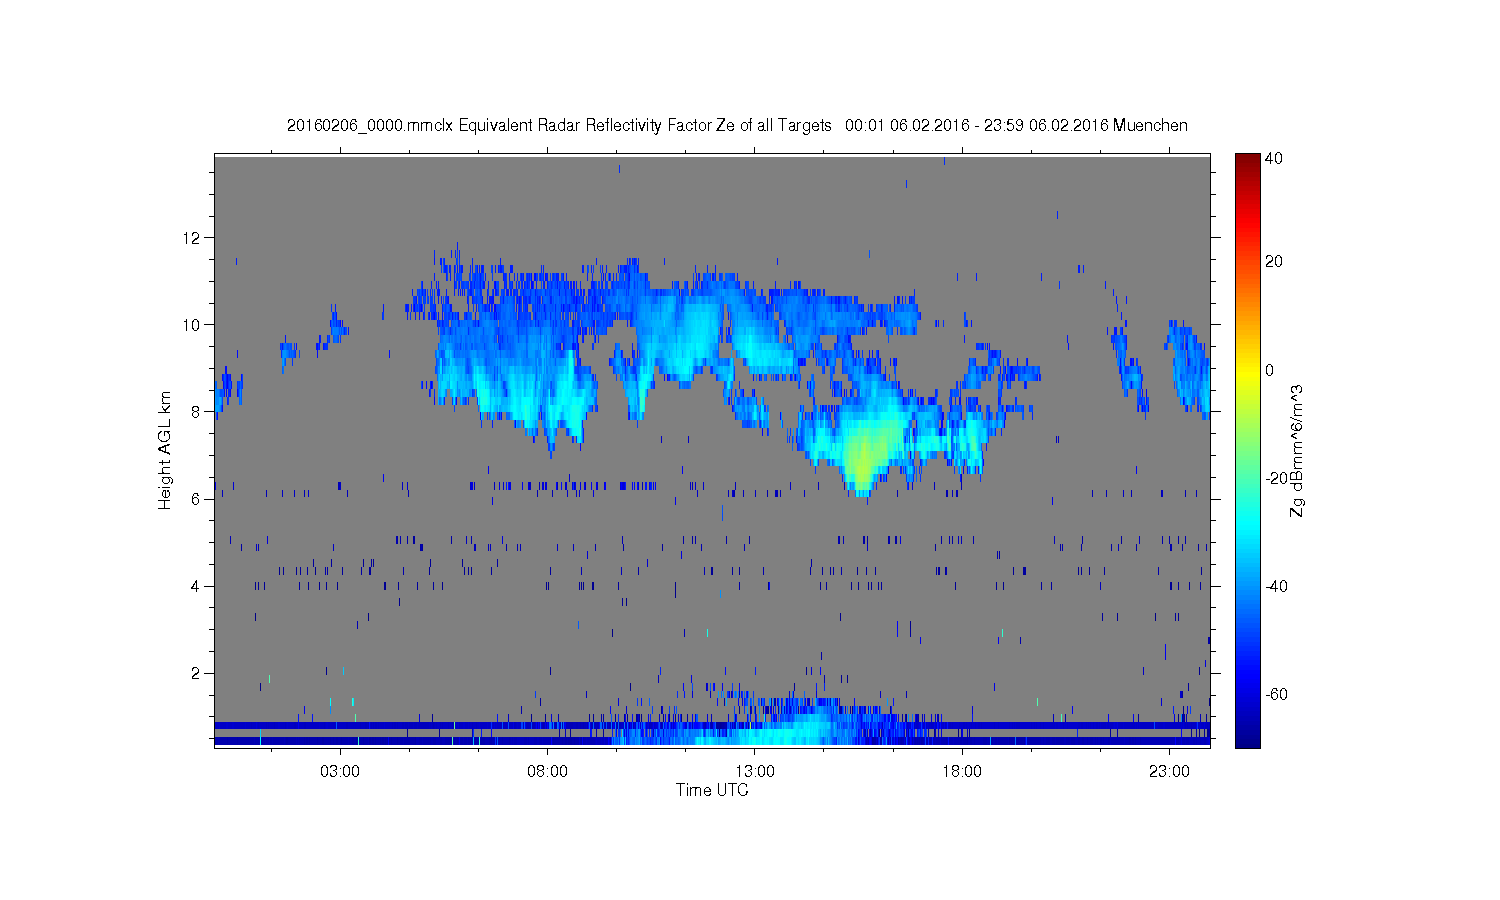Screen dimensions: 1500x900
Task: Click height axis tick label 2
Action: point(197,673)
